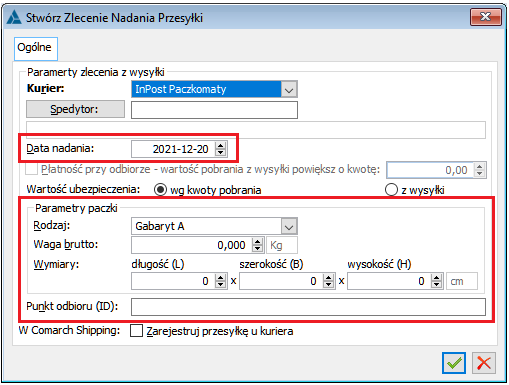Click the Wartość ubezpieczenia label

(x=83, y=189)
